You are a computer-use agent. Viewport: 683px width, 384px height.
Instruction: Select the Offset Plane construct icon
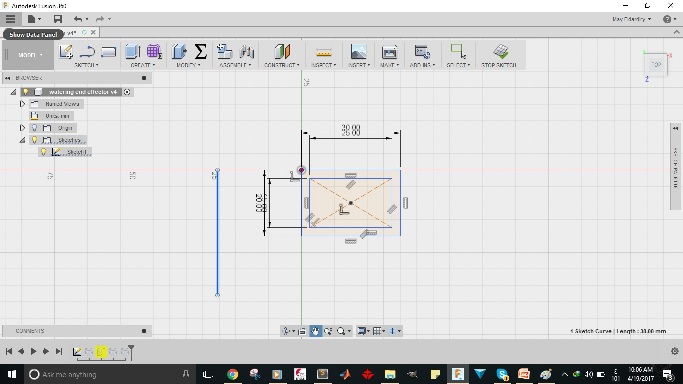click(x=282, y=52)
